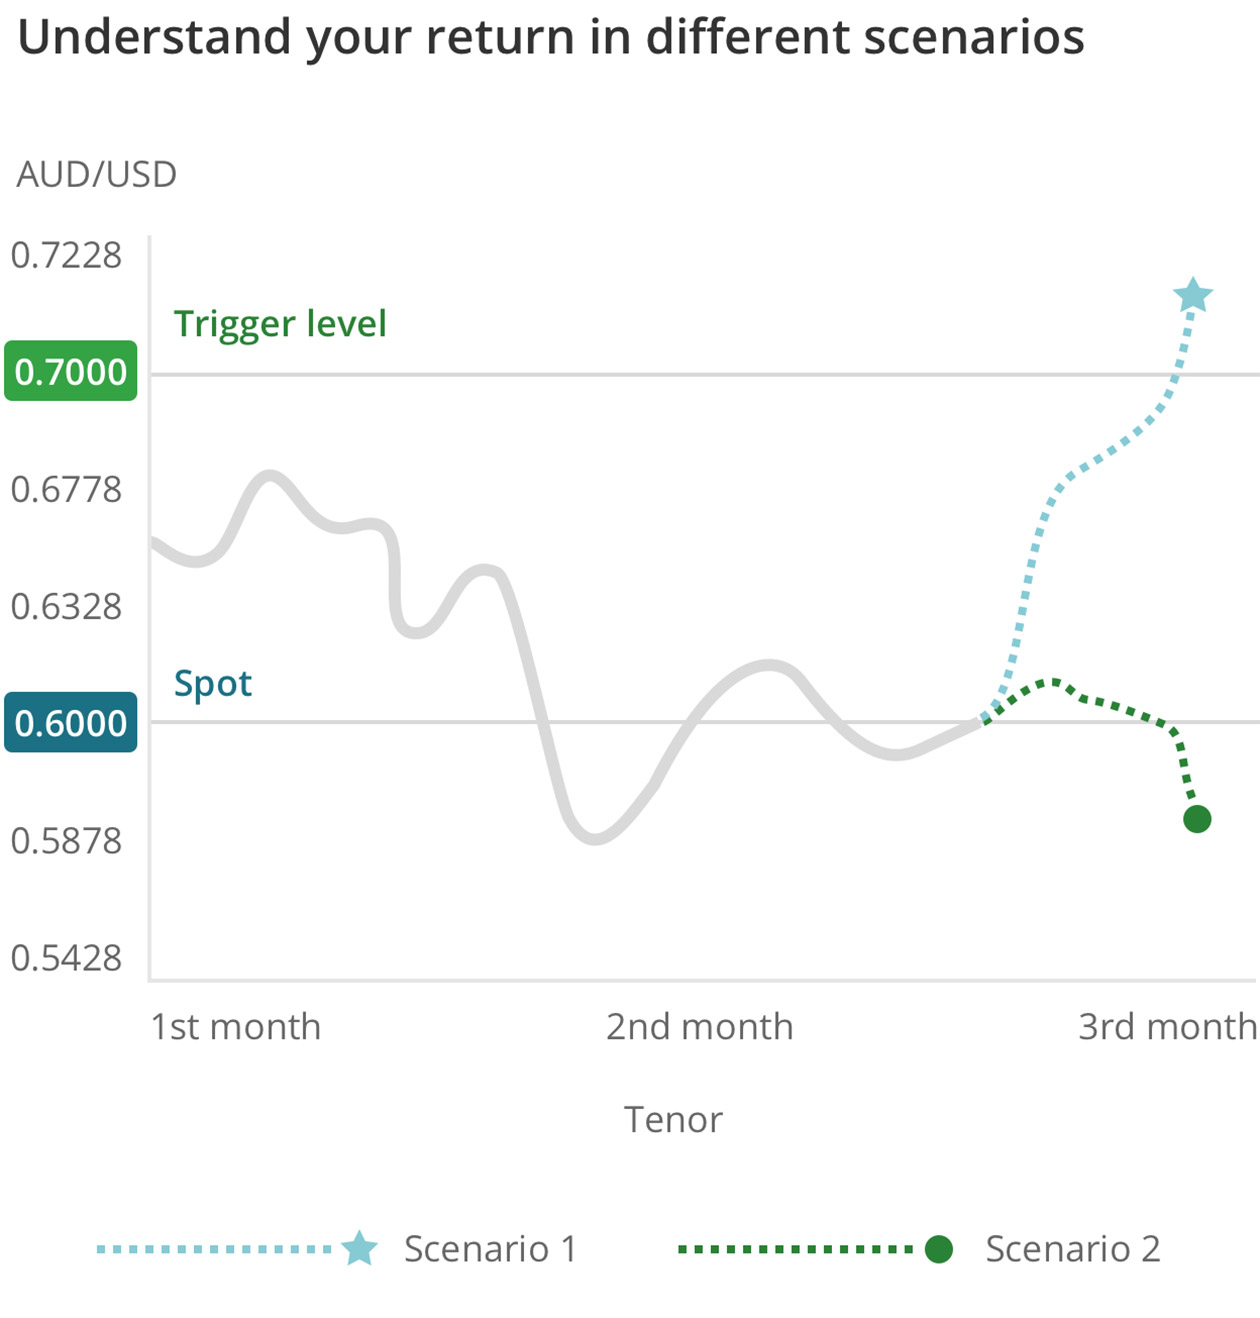The width and height of the screenshot is (1260, 1318).
Task: Click the Scenario 2 green circle endpoint
Action: (x=1197, y=819)
